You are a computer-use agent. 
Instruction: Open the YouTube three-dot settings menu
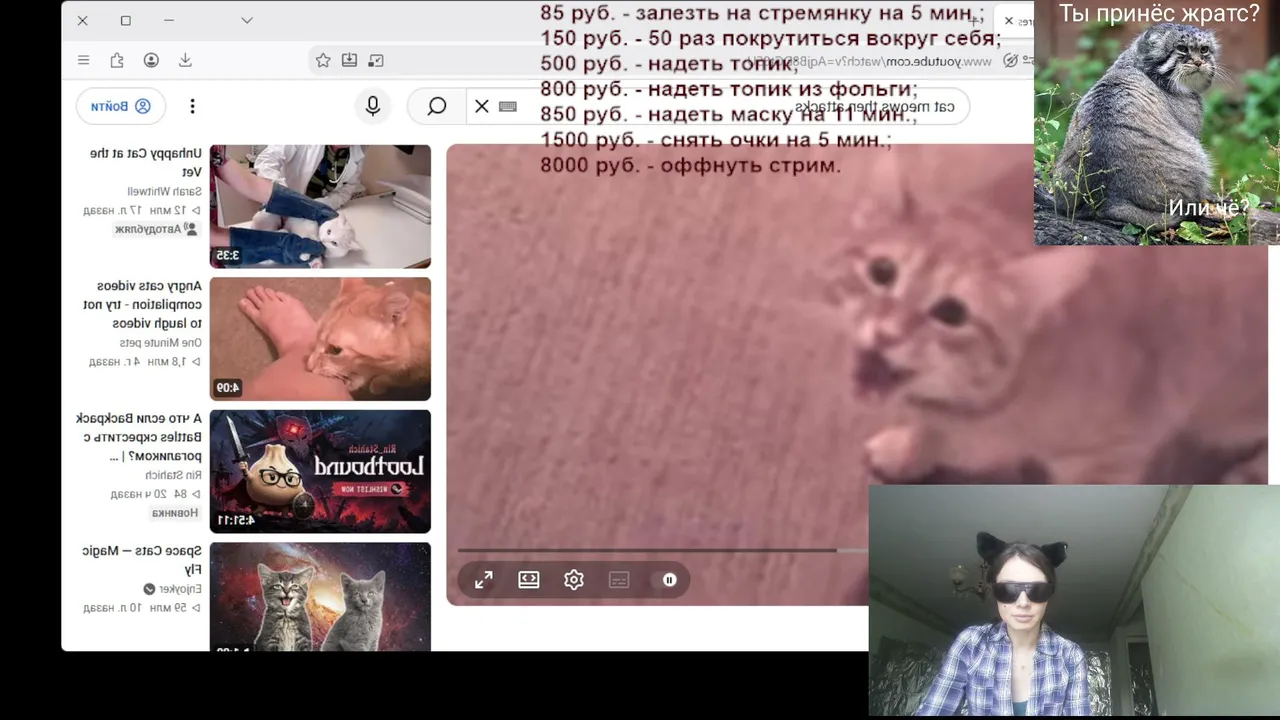[x=193, y=106]
